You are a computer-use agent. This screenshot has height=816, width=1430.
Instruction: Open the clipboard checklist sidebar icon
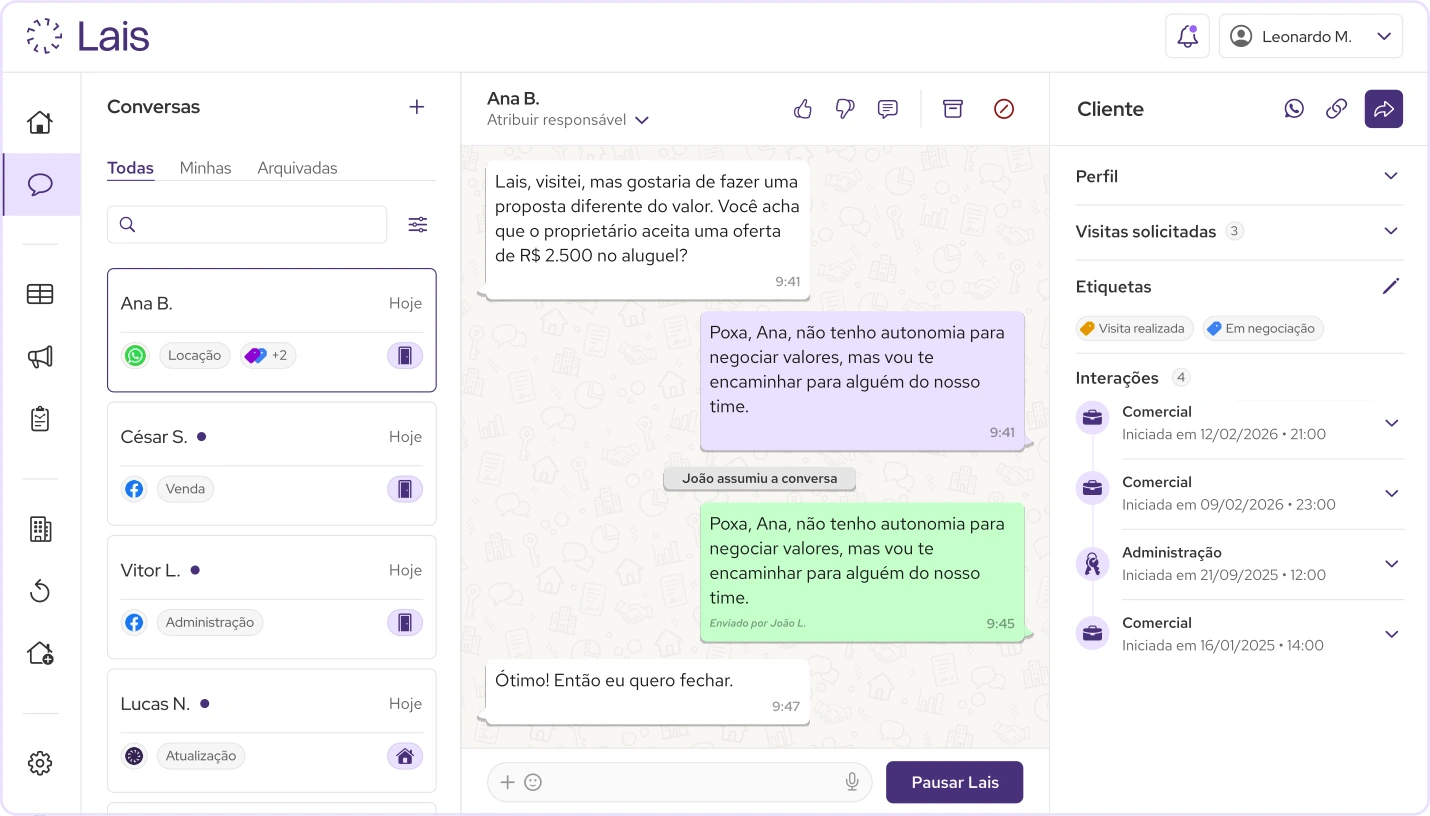(40, 419)
